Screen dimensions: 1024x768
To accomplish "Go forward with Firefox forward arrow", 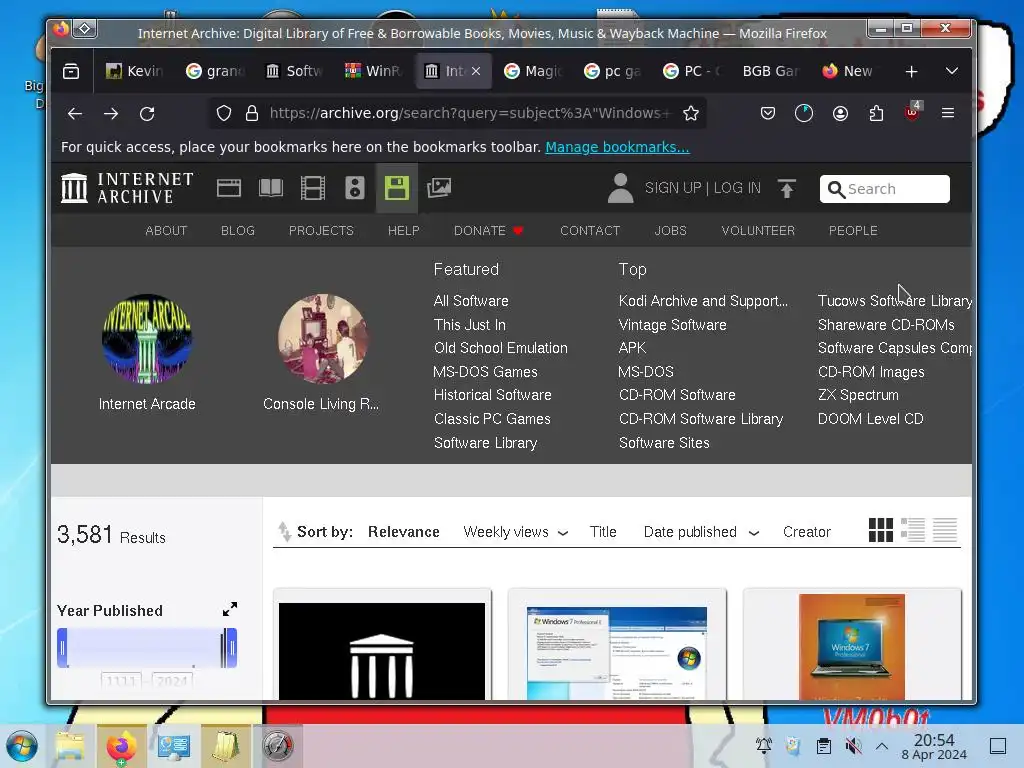I will 111,114.
